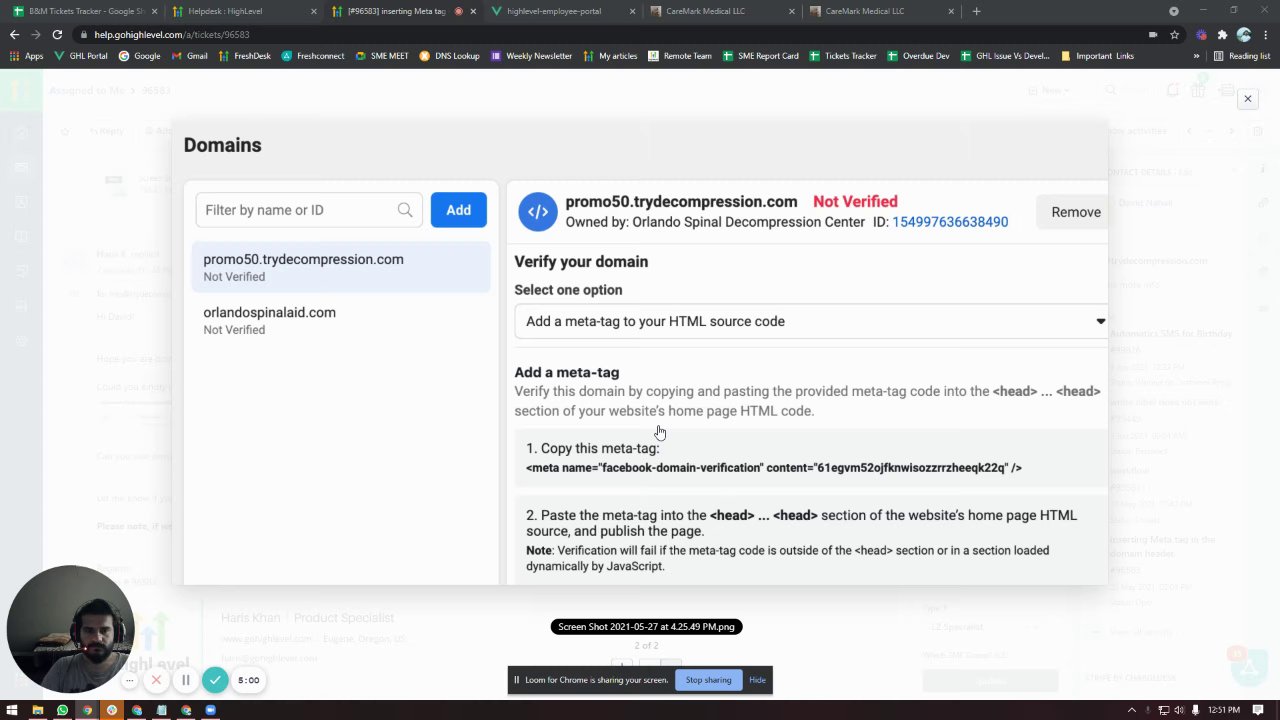Open the Zoom app from the taskbar
Viewport: 1280px width, 720px height.
pyautogui.click(x=210, y=710)
